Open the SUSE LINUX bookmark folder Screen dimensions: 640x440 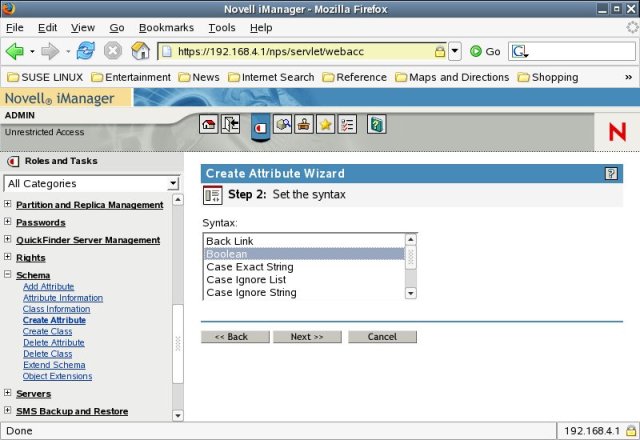(45, 77)
